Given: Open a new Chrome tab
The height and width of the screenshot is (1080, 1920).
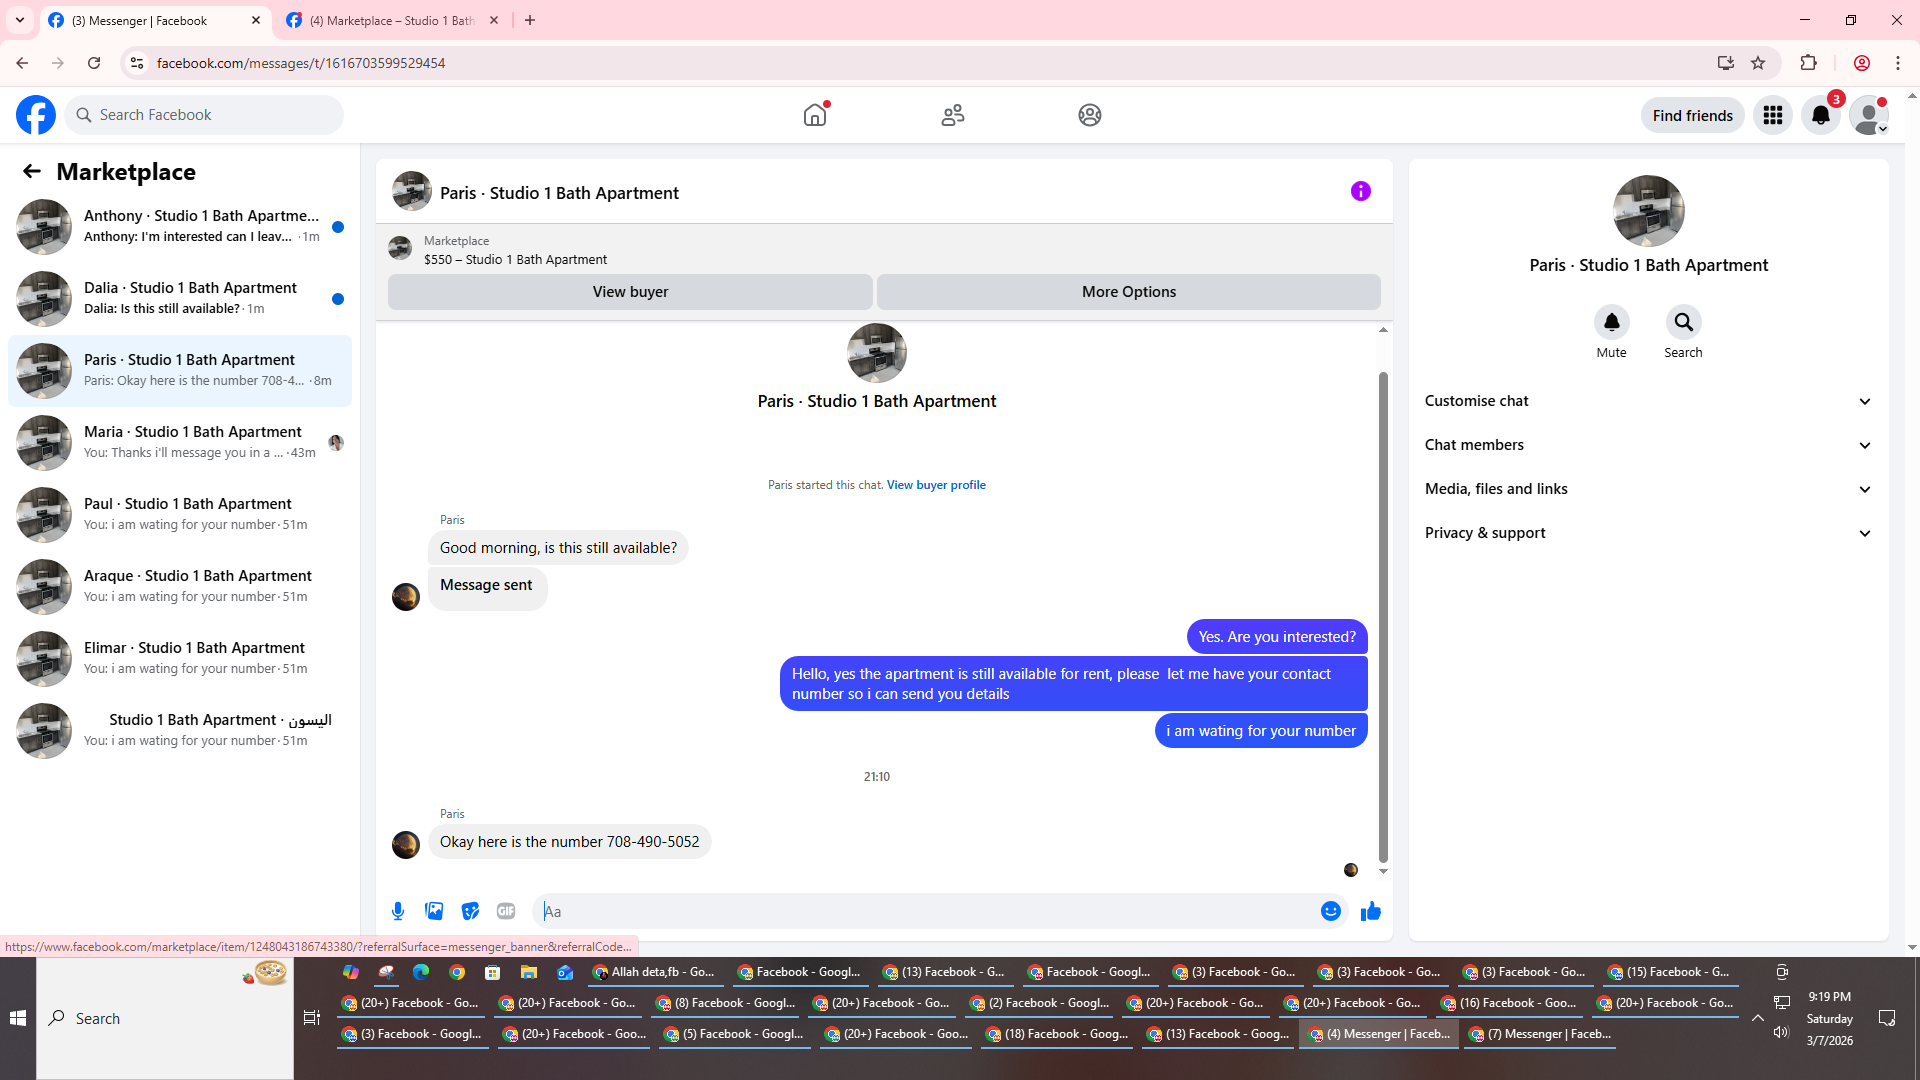Looking at the screenshot, I should click(x=530, y=20).
